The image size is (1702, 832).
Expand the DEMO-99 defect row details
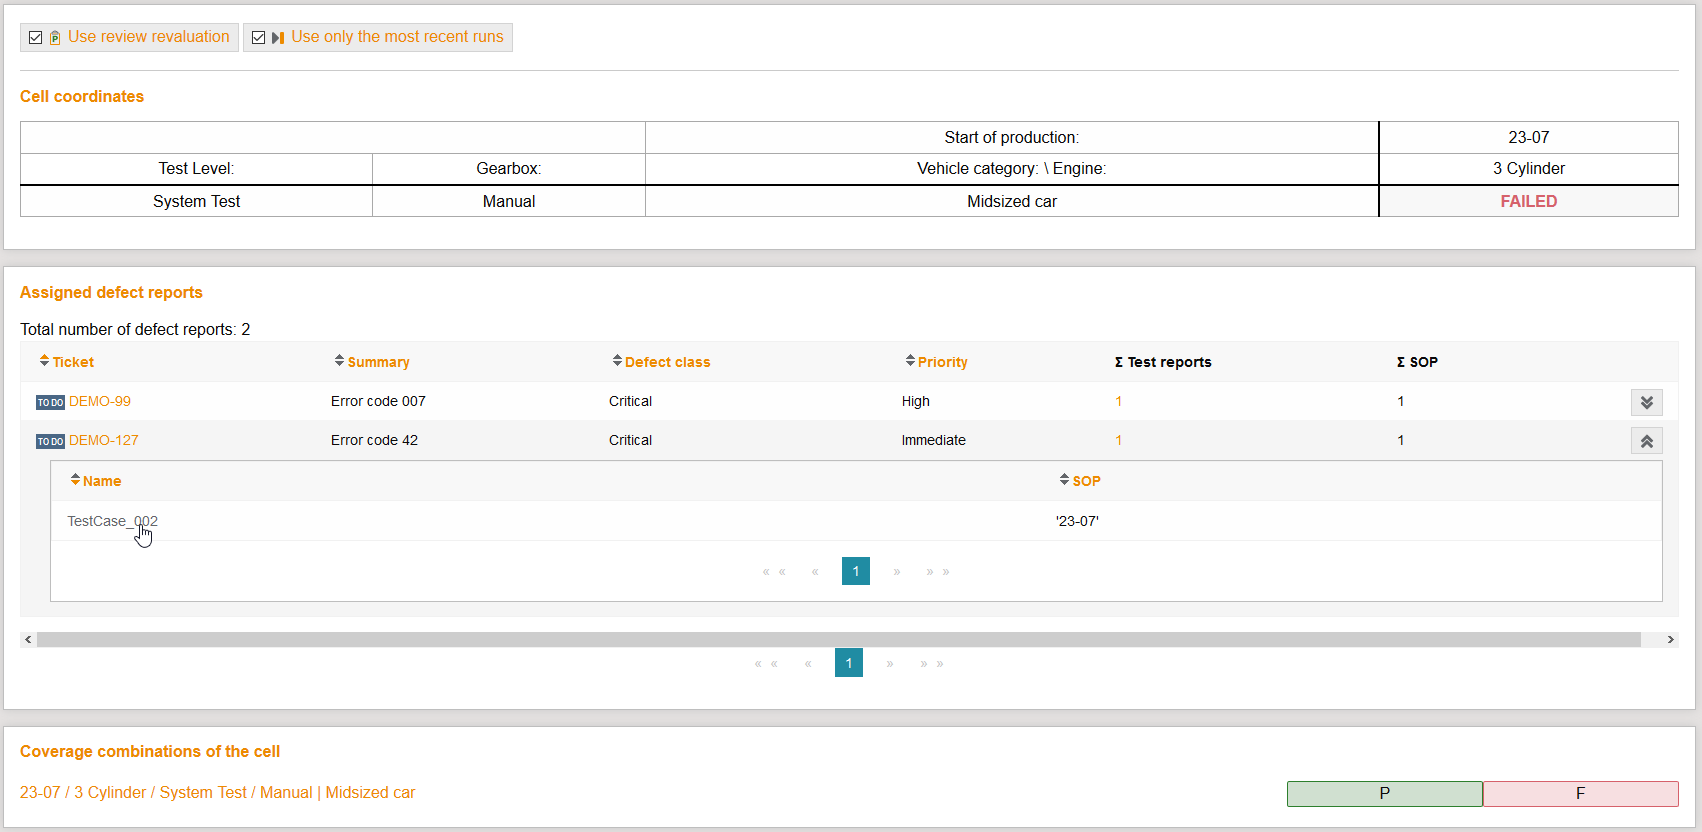pyautogui.click(x=1646, y=402)
